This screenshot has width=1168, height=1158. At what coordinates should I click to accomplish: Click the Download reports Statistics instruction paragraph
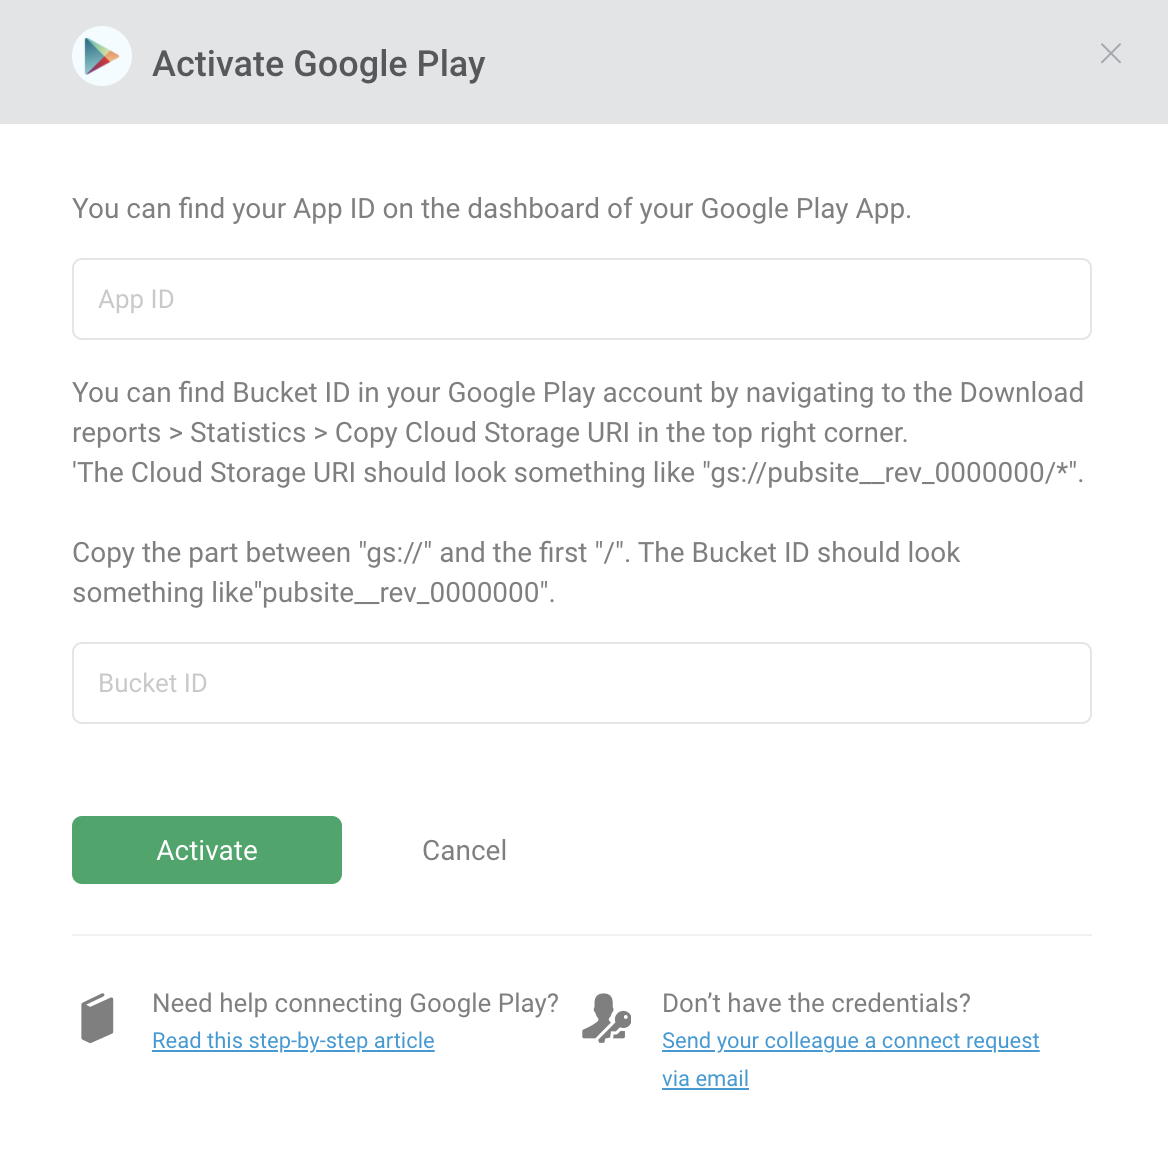coord(578,433)
